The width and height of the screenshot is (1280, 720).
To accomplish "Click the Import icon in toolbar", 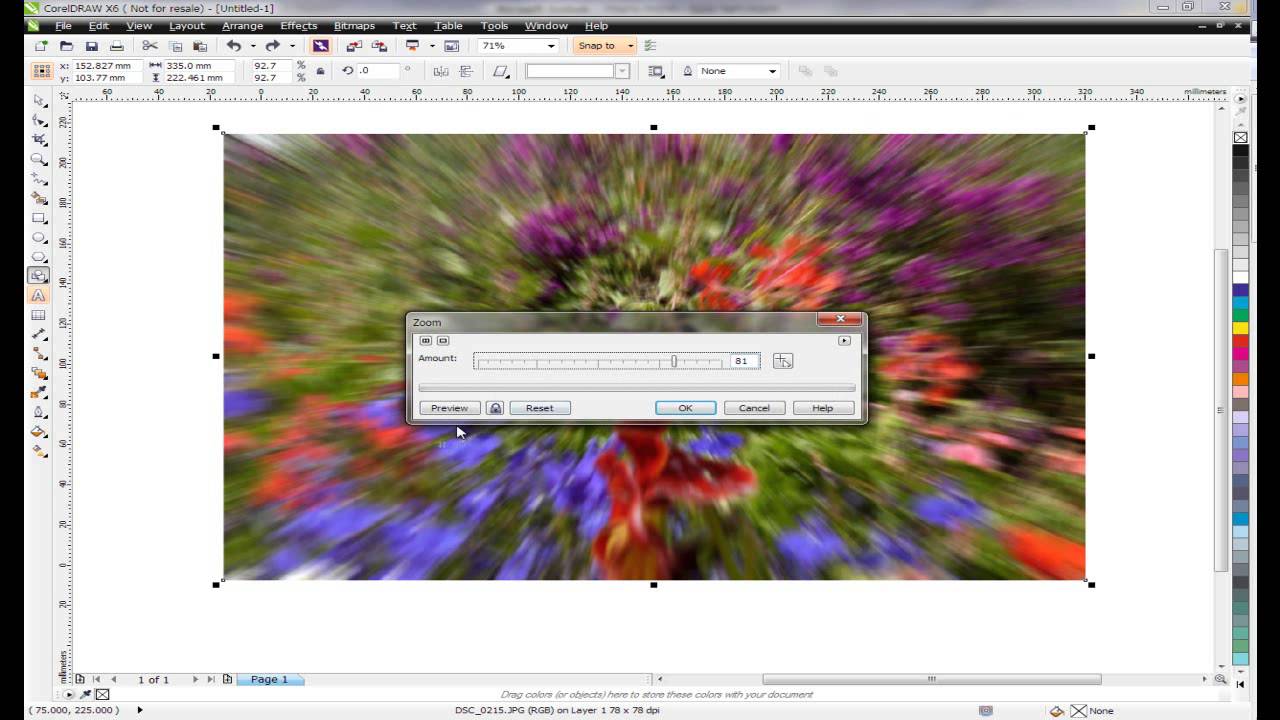I will (x=354, y=46).
